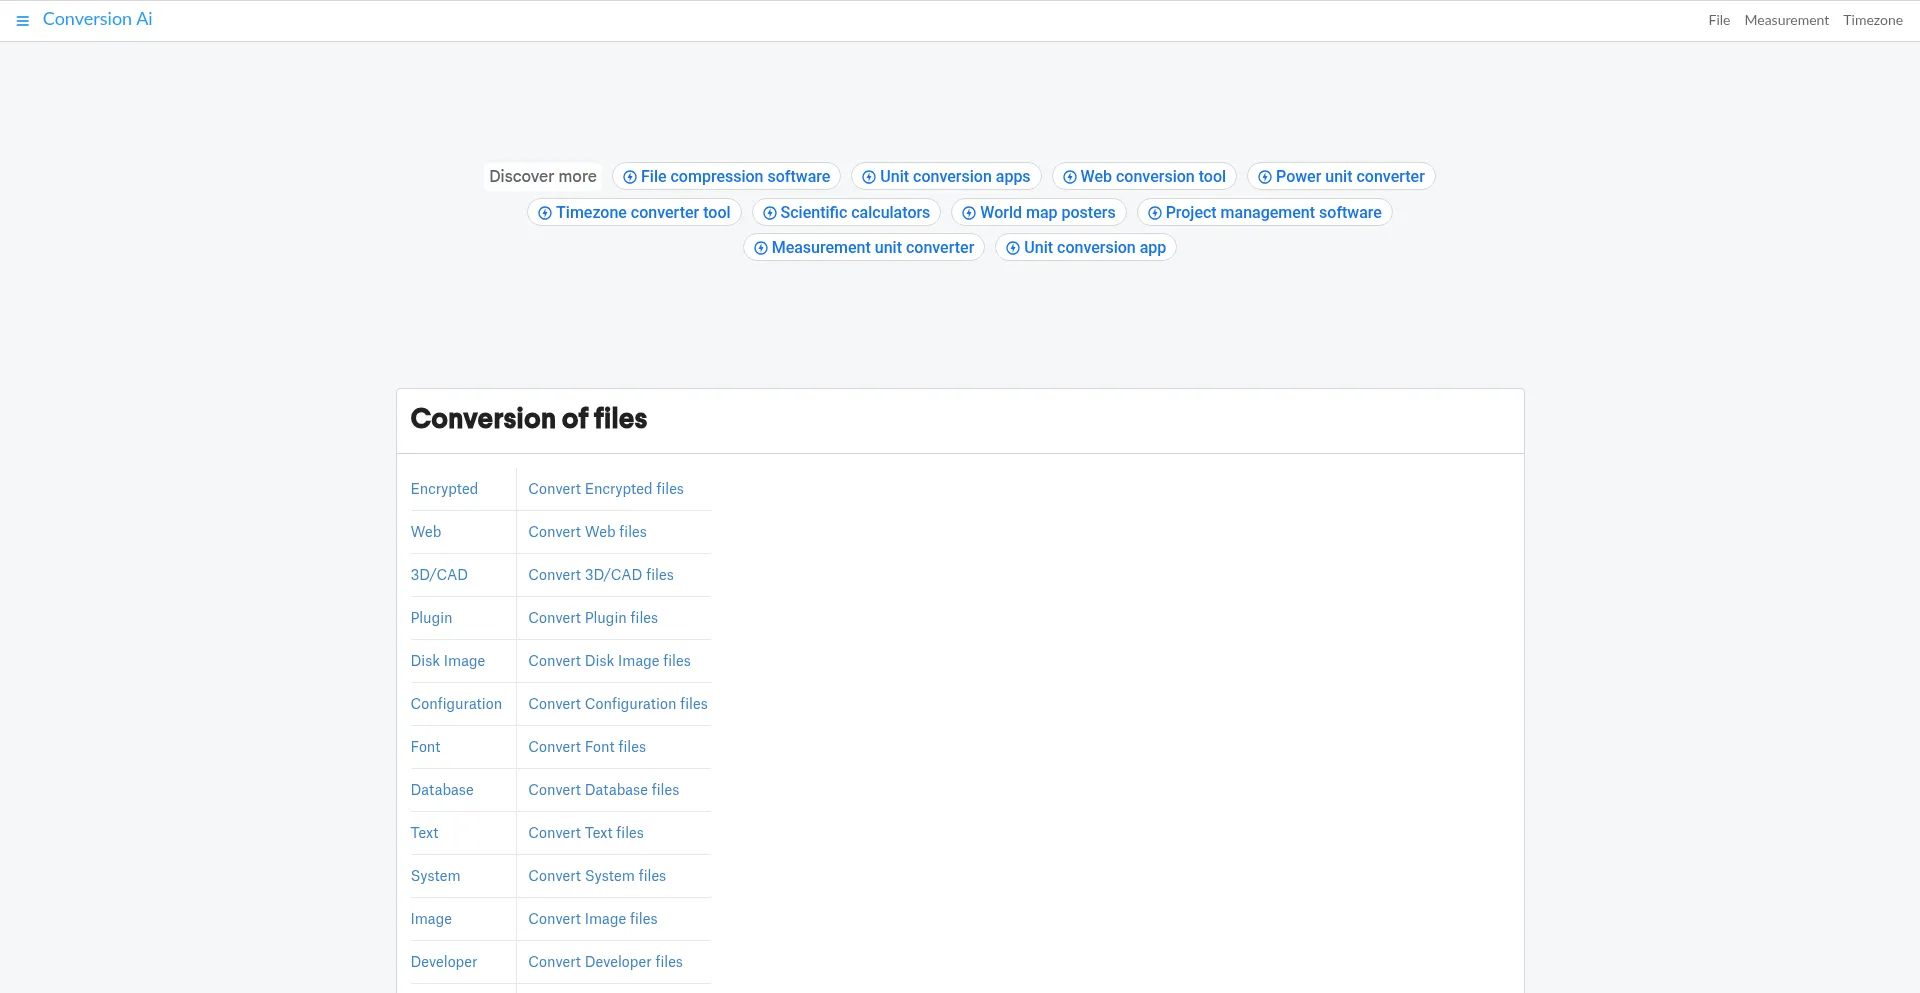Click the Measurement unit converter suggestion

click(872, 247)
